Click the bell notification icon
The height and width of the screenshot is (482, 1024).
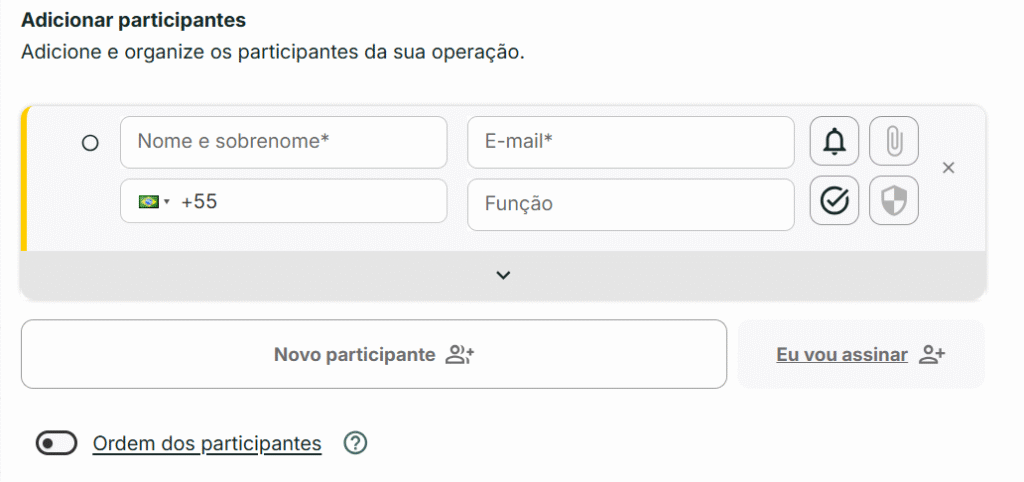(x=834, y=142)
